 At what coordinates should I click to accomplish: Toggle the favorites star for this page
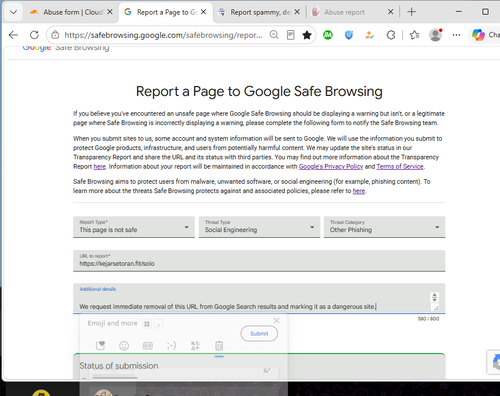307,35
